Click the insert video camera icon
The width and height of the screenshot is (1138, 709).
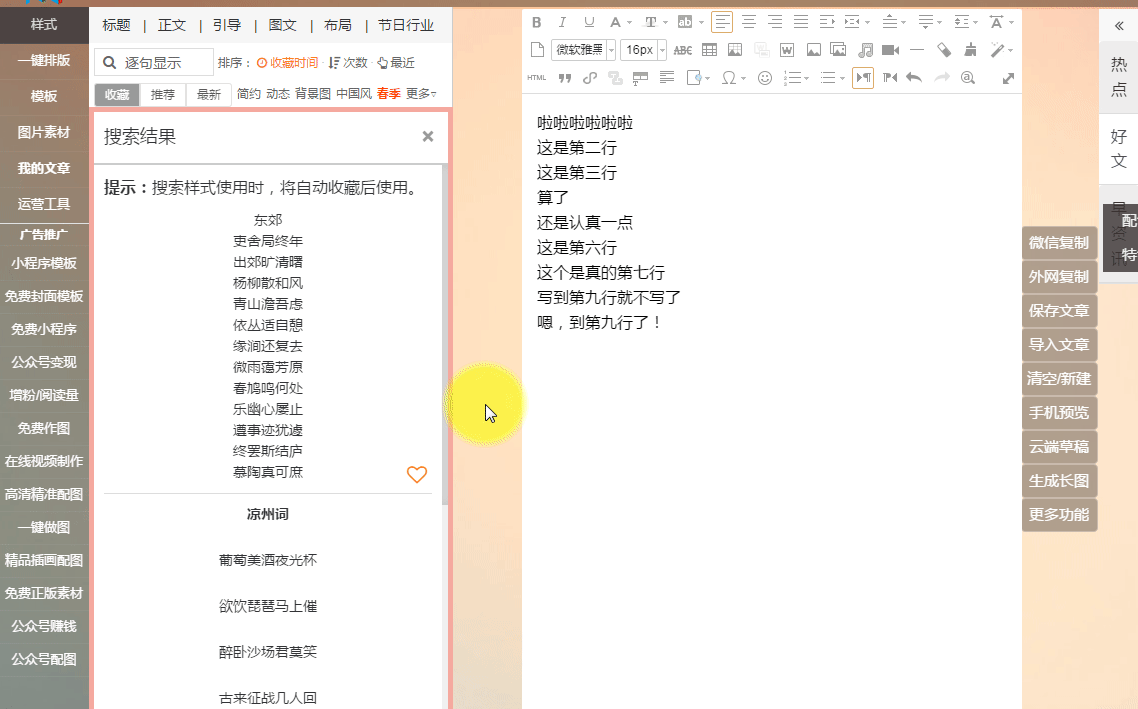coord(891,50)
